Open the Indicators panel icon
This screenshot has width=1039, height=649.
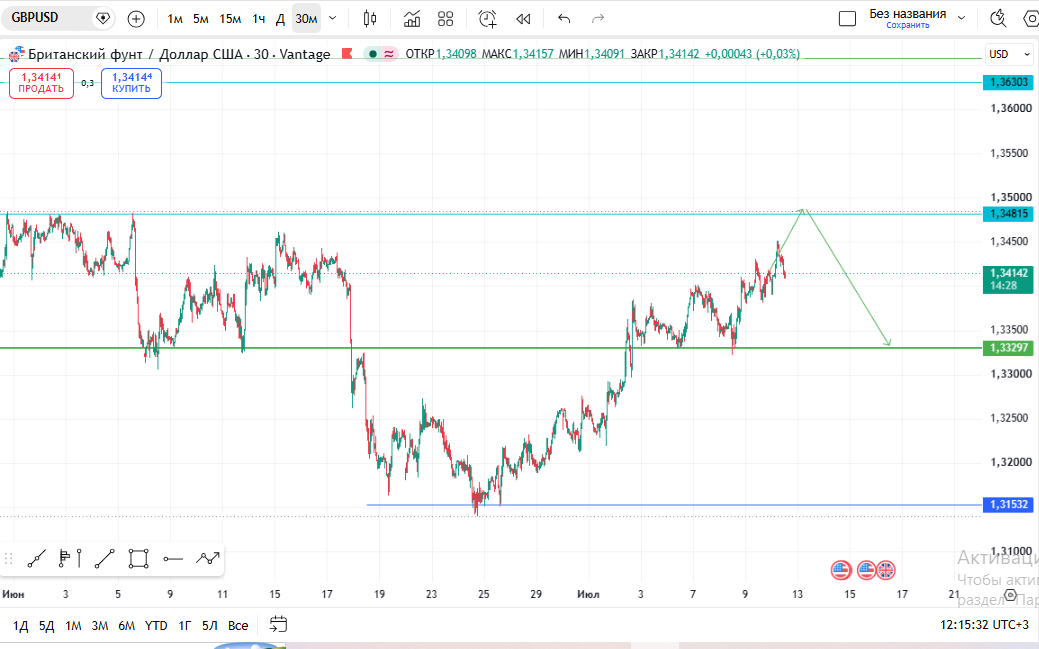tap(412, 19)
